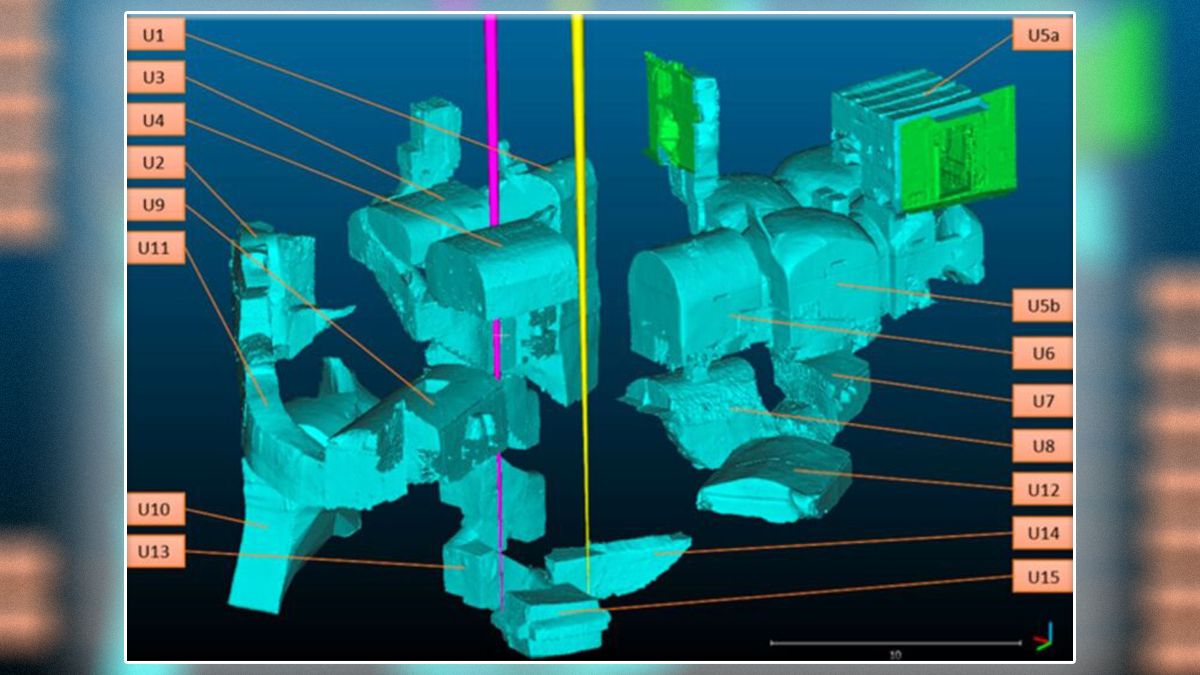Select the U14 unit label
This screenshot has width=1200, height=675.
pyautogui.click(x=1042, y=533)
